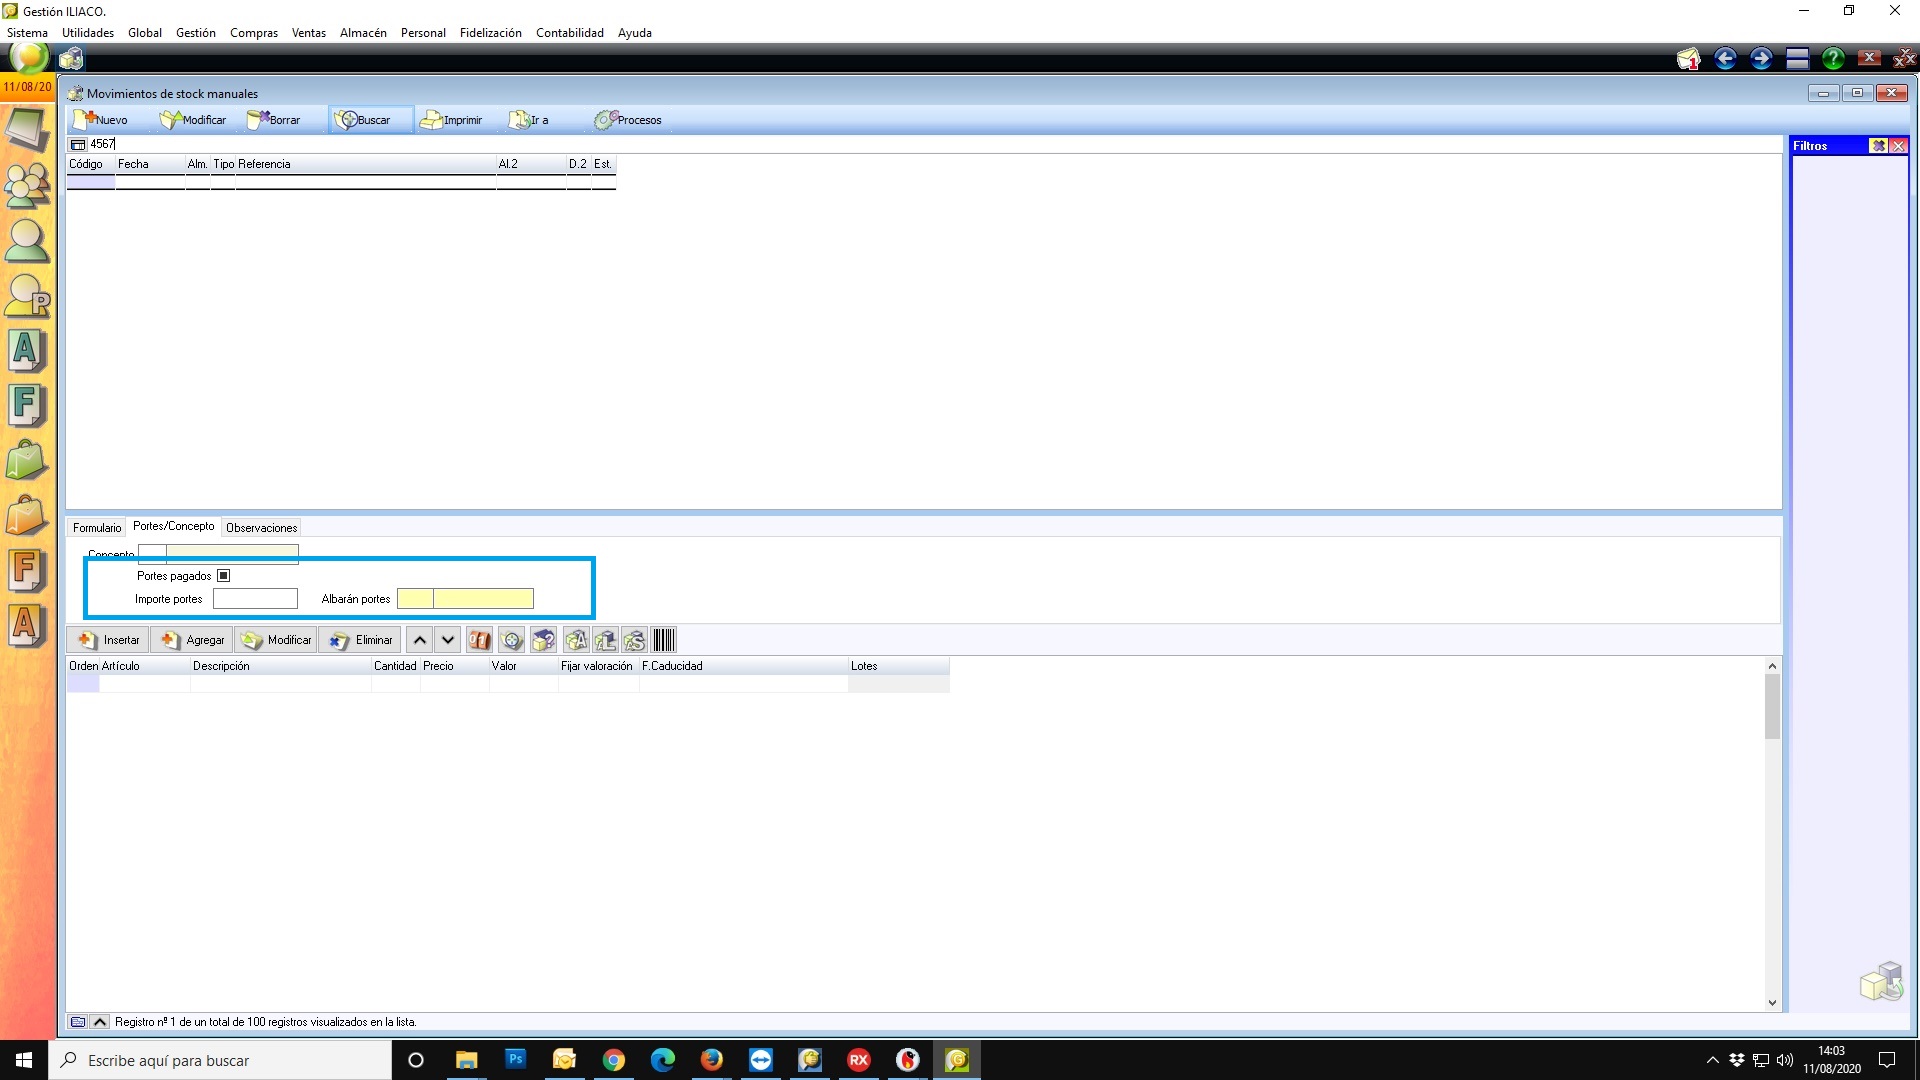
Task: Click the tile windows icon
Action: [x=1797, y=59]
